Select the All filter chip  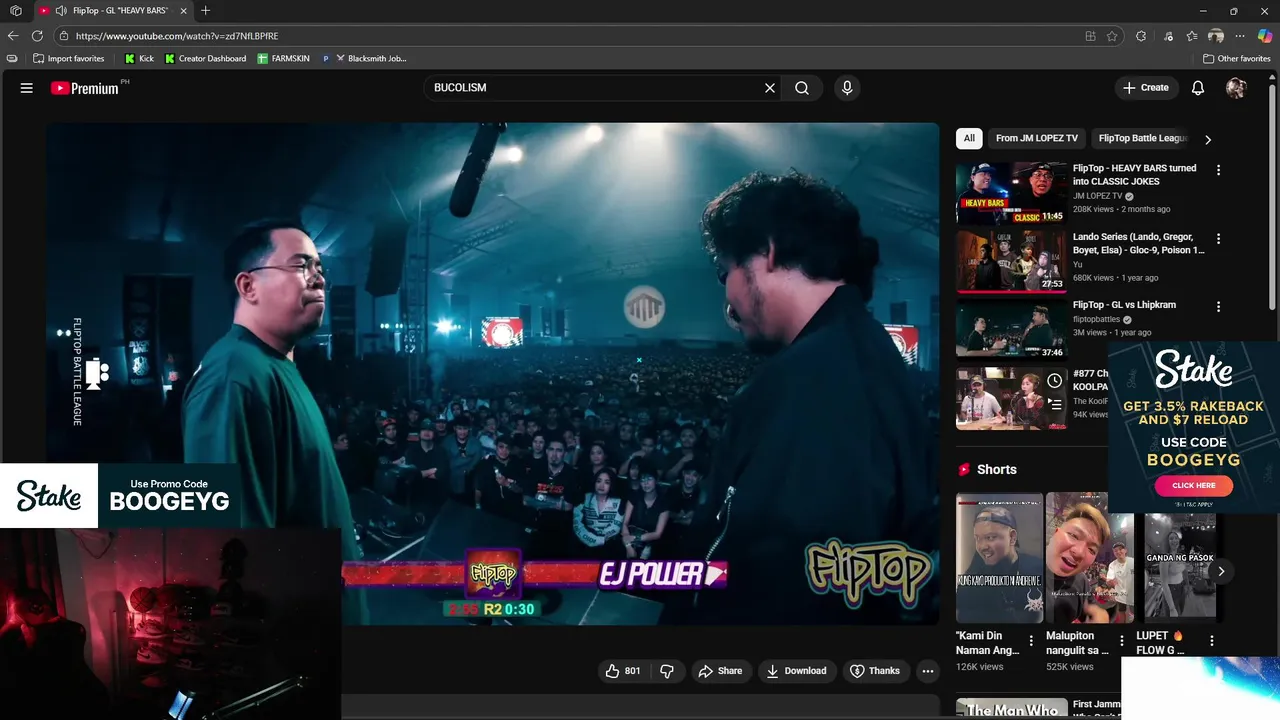click(969, 138)
